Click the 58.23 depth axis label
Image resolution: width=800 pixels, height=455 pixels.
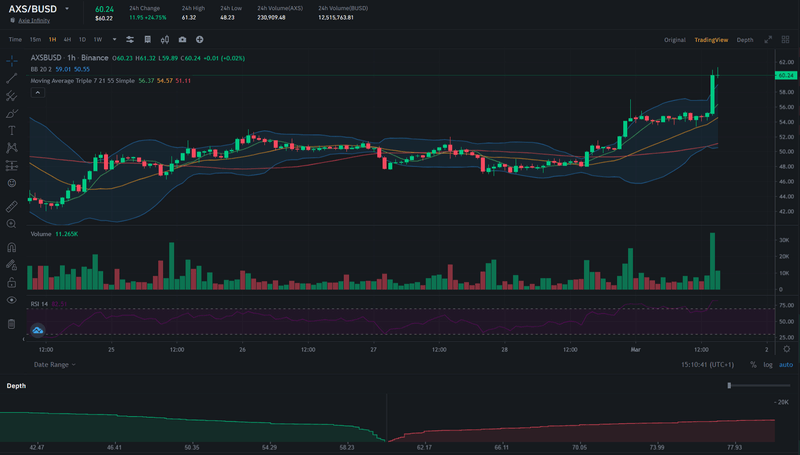[x=347, y=447]
